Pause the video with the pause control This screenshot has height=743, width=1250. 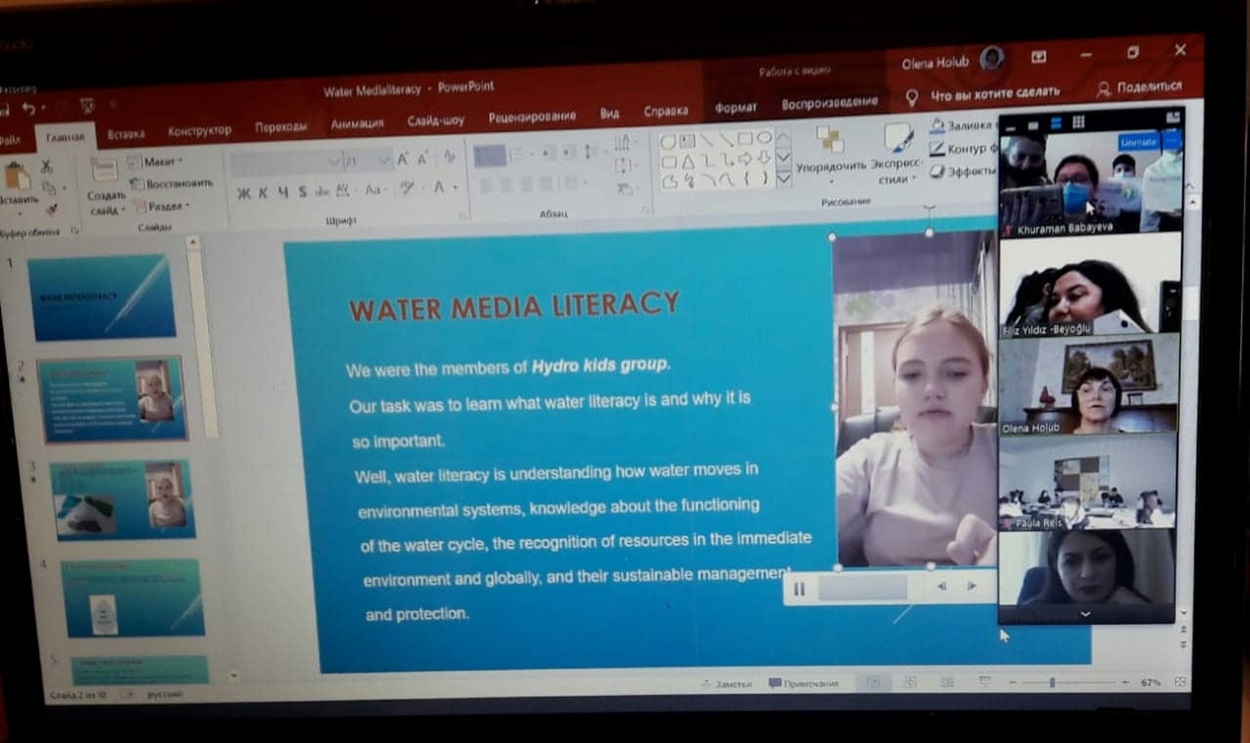[x=799, y=589]
